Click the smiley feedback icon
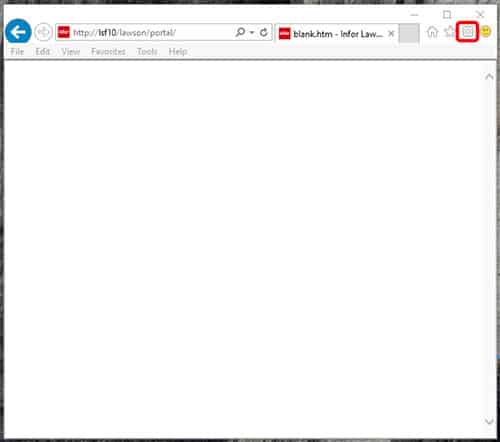 (486, 32)
